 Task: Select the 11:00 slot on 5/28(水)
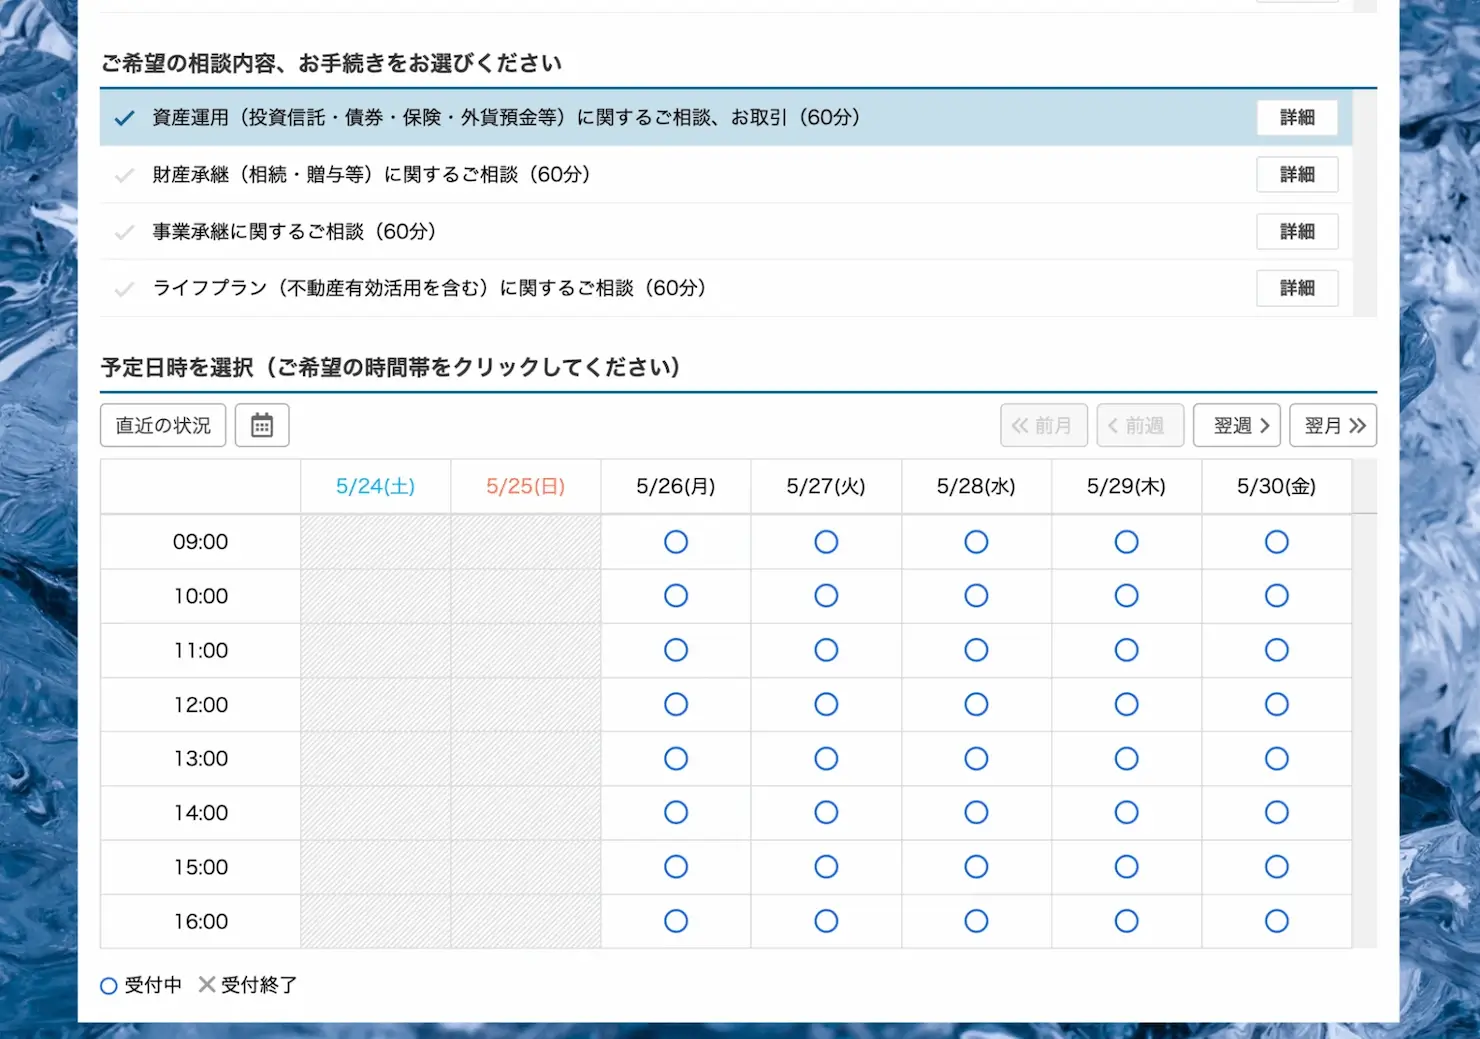tap(976, 650)
